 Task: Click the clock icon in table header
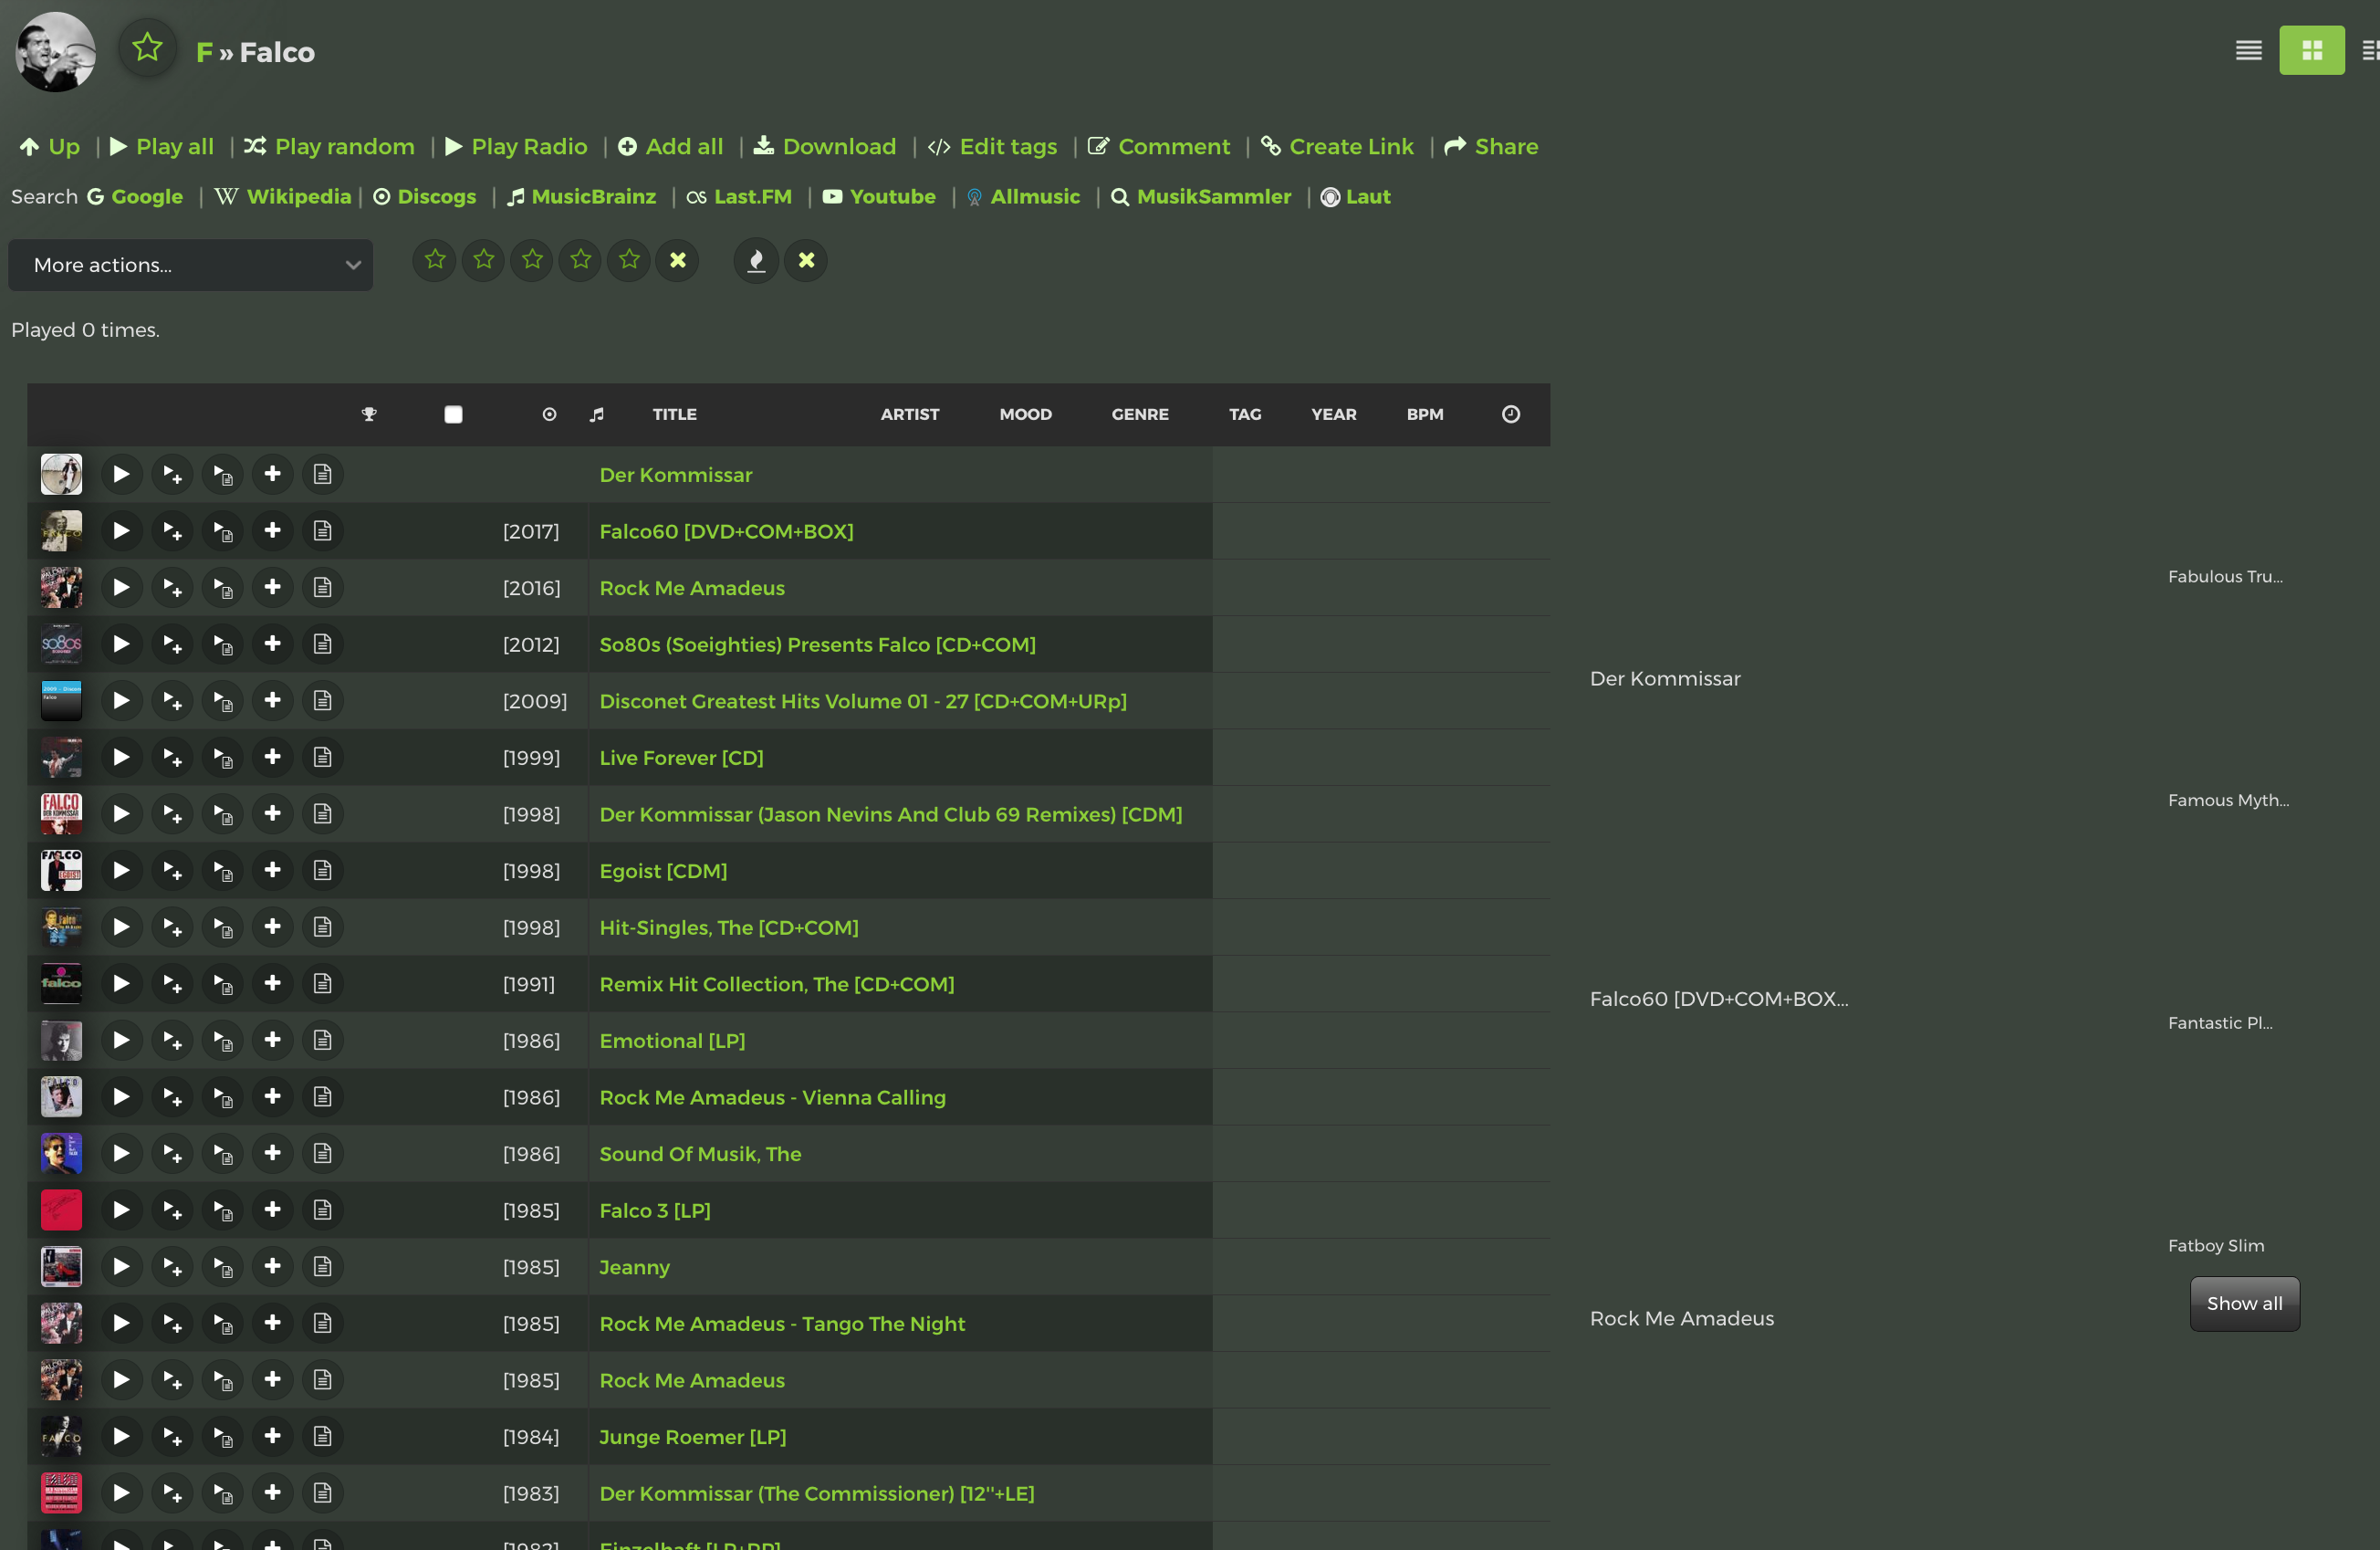pos(1510,414)
